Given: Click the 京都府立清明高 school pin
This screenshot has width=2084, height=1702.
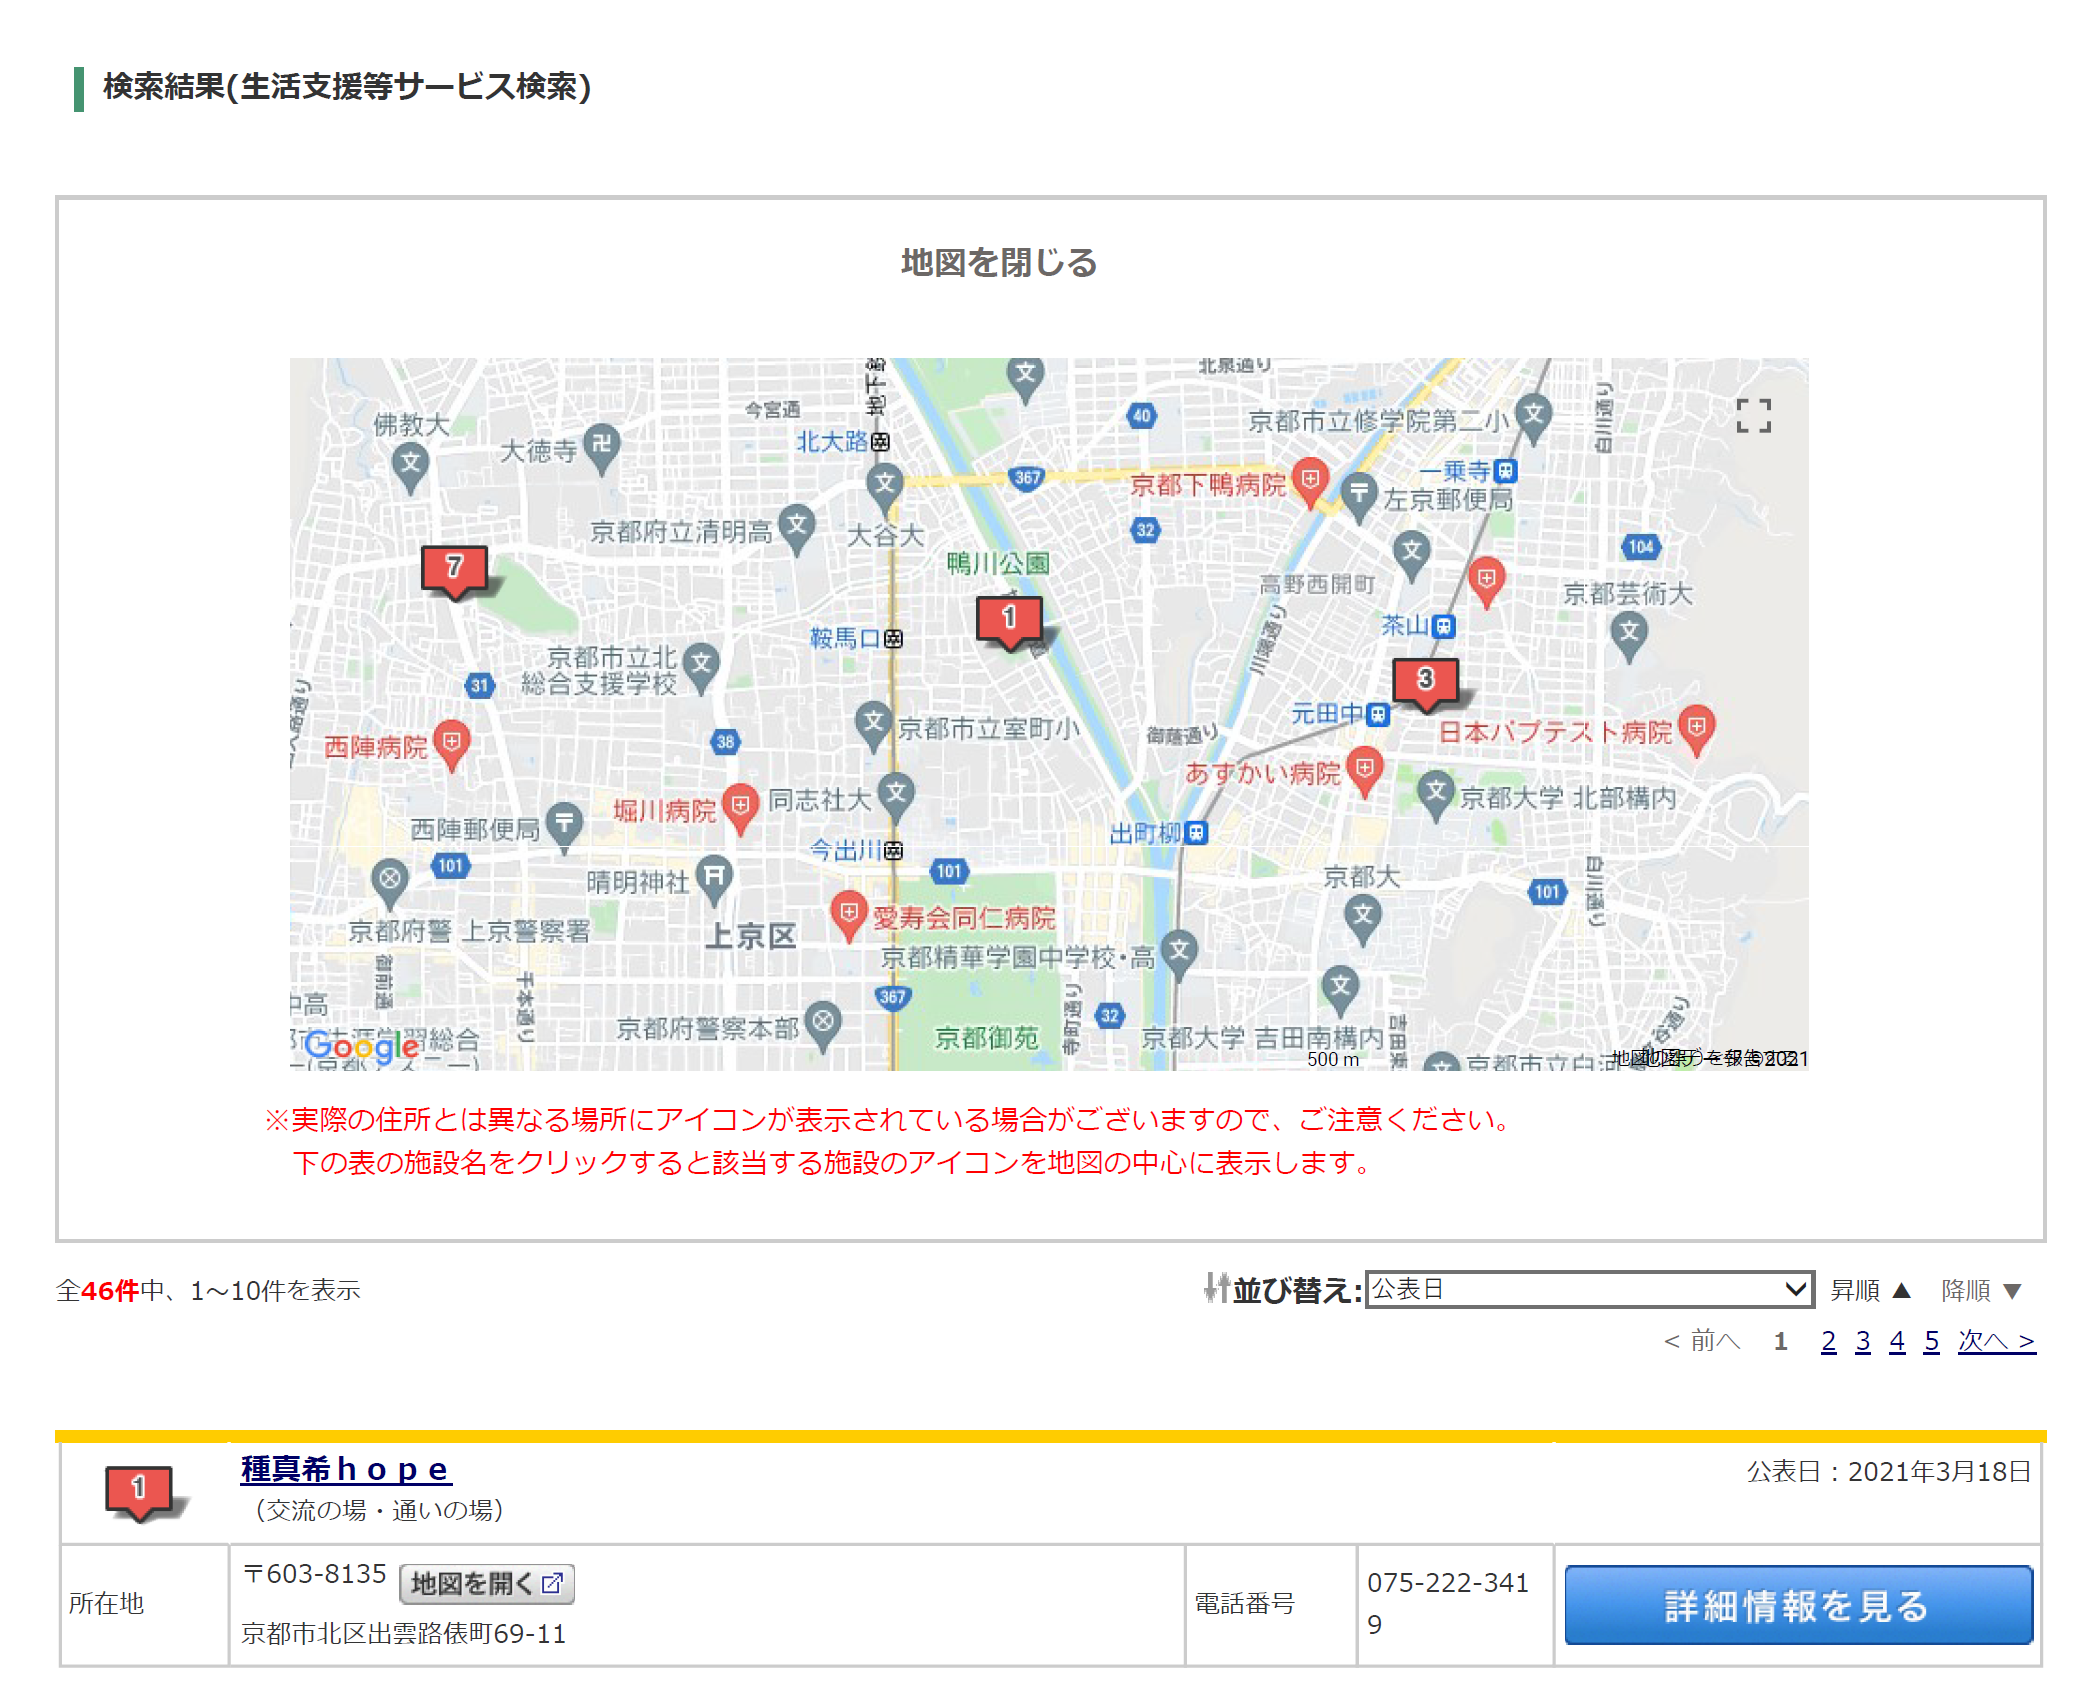Looking at the screenshot, I should pyautogui.click(x=796, y=528).
